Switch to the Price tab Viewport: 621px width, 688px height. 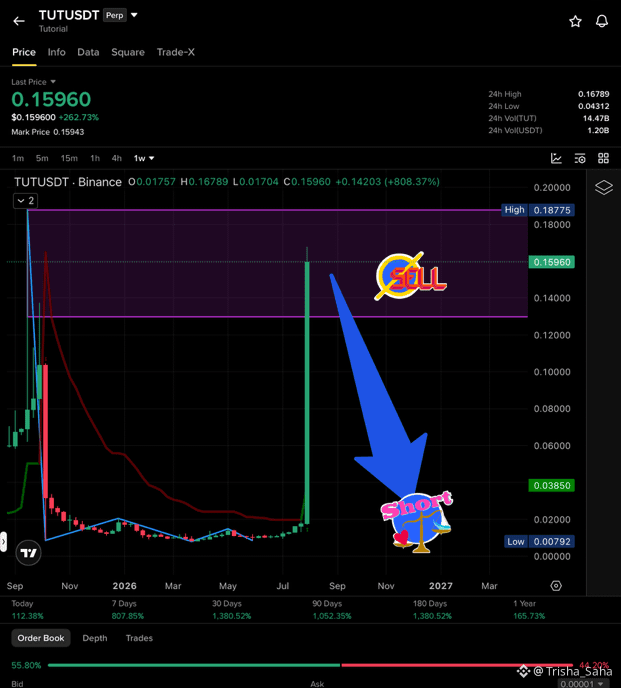point(24,52)
